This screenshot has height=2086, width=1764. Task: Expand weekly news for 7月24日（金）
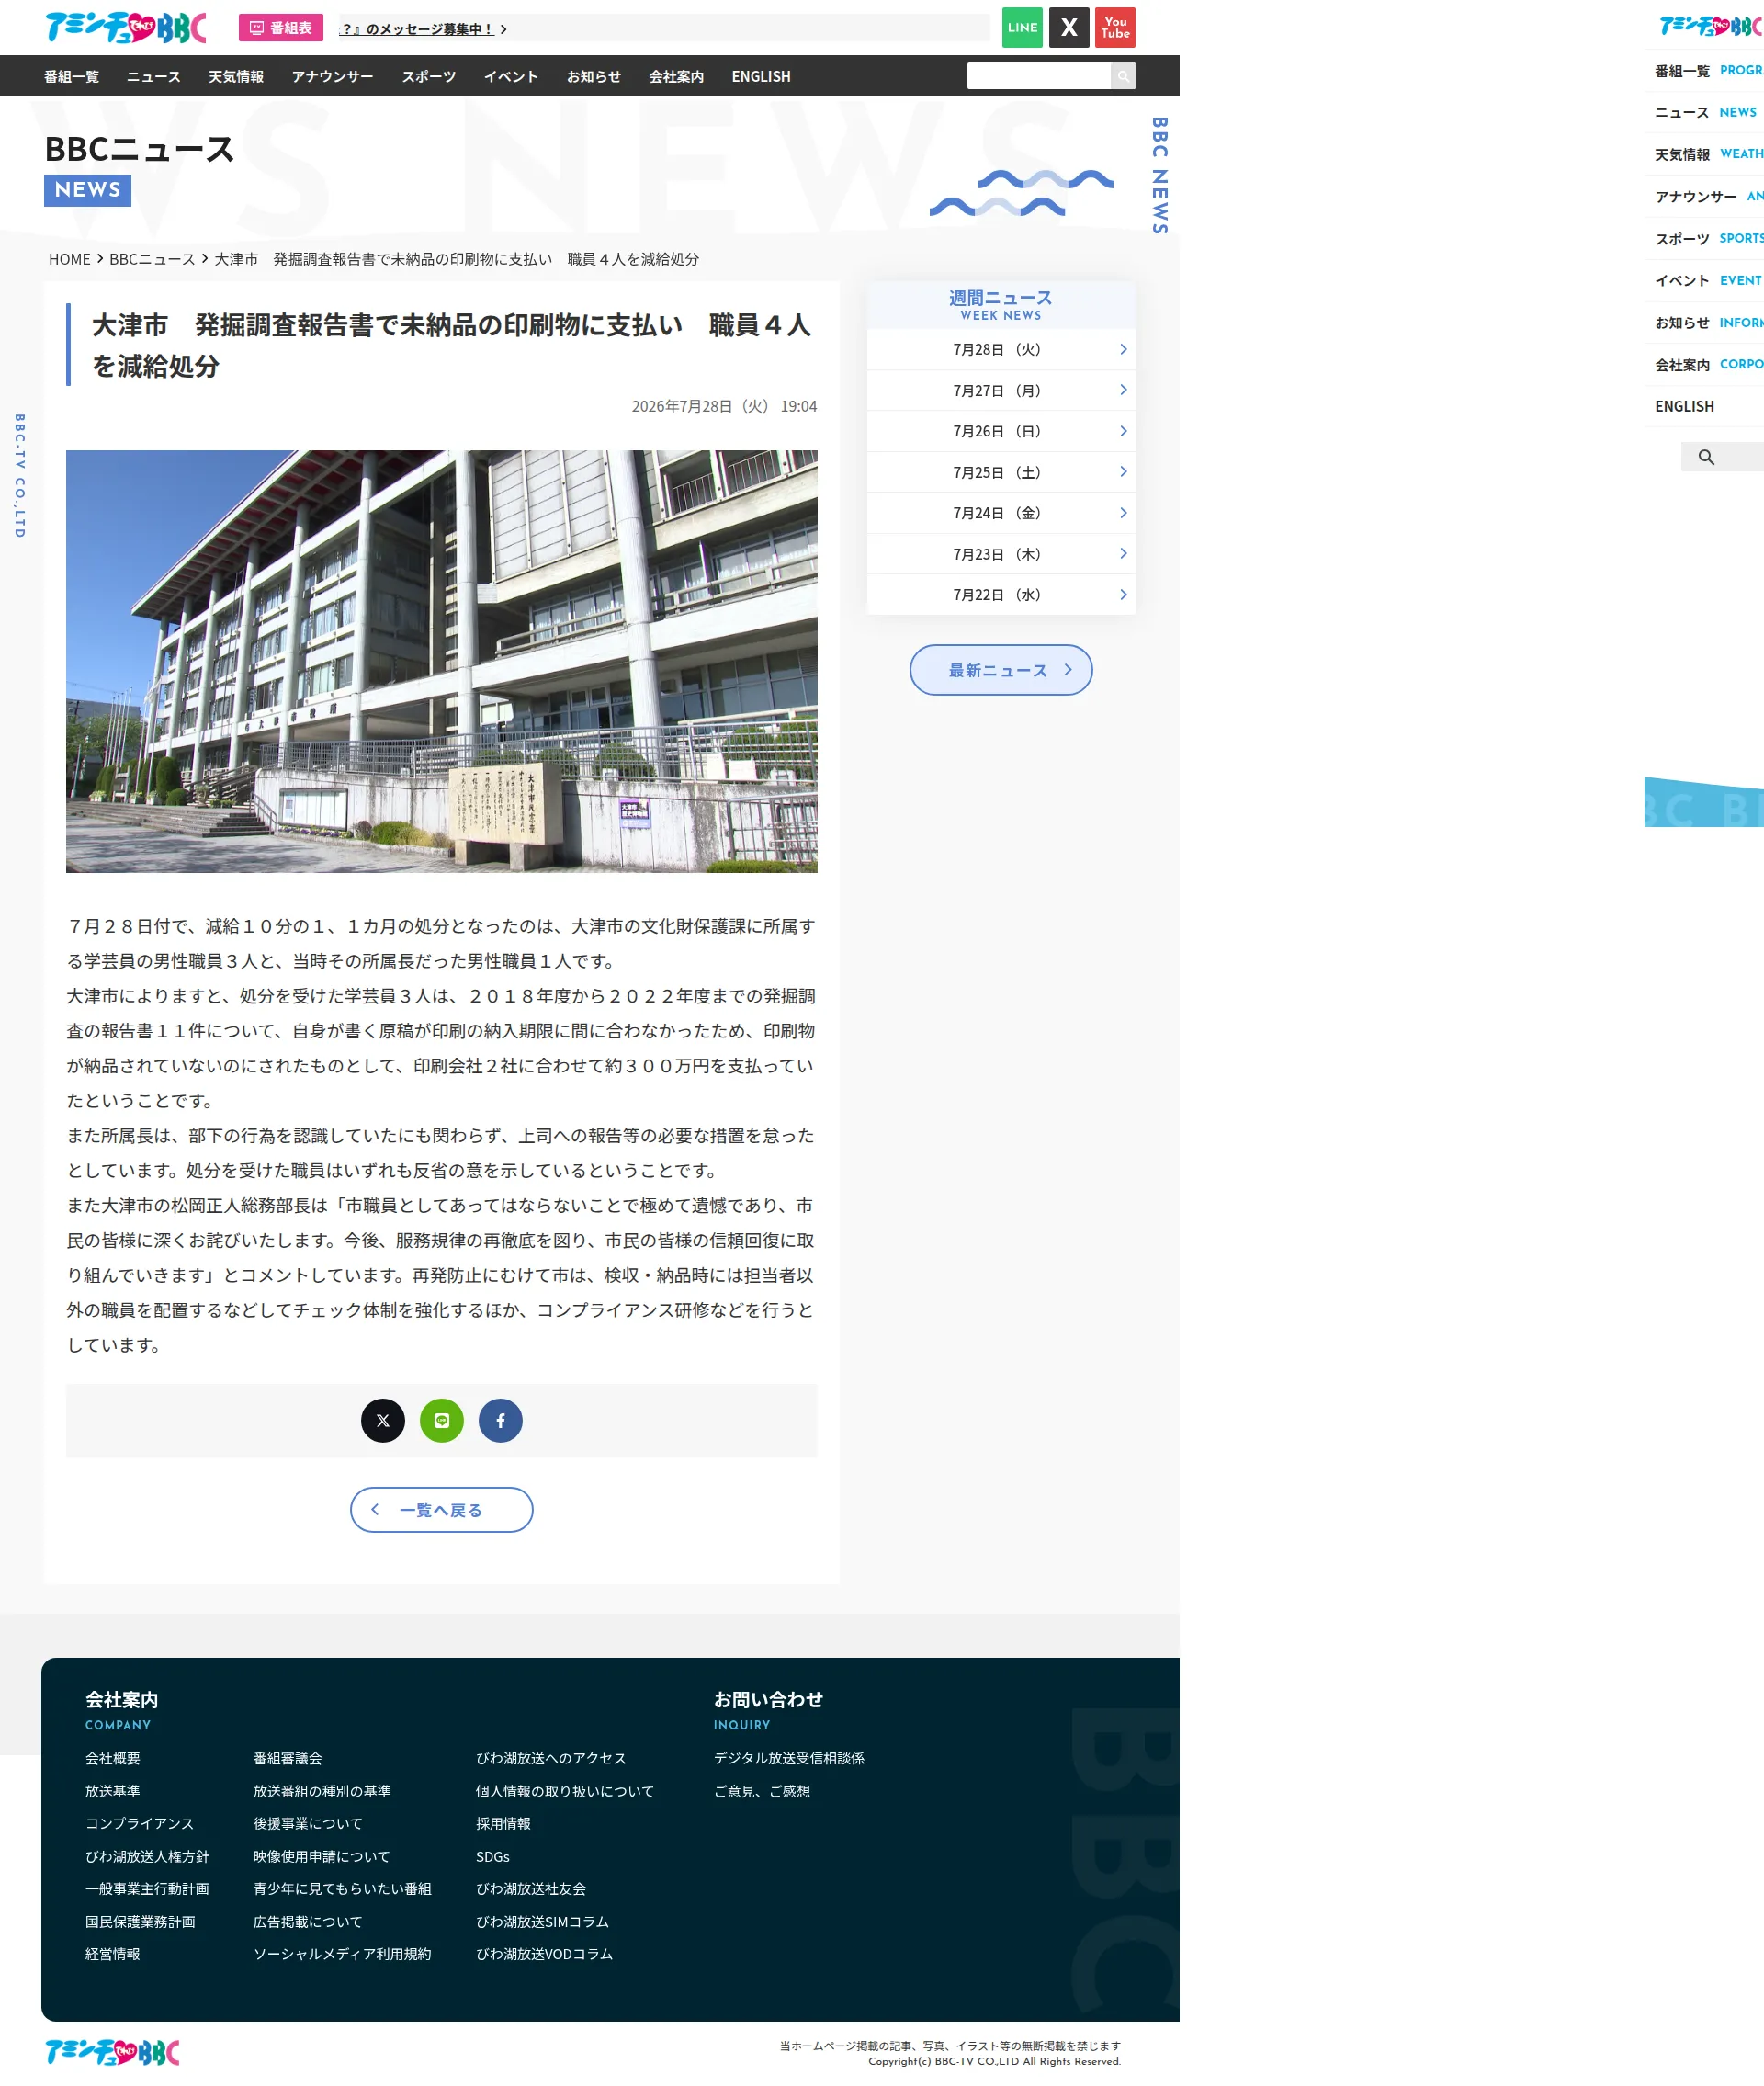[x=1000, y=513]
